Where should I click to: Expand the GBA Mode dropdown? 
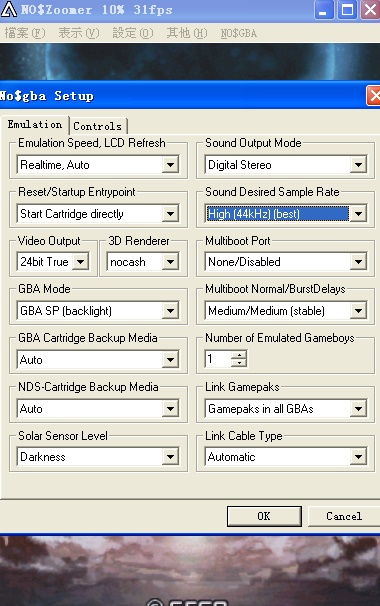(170, 311)
